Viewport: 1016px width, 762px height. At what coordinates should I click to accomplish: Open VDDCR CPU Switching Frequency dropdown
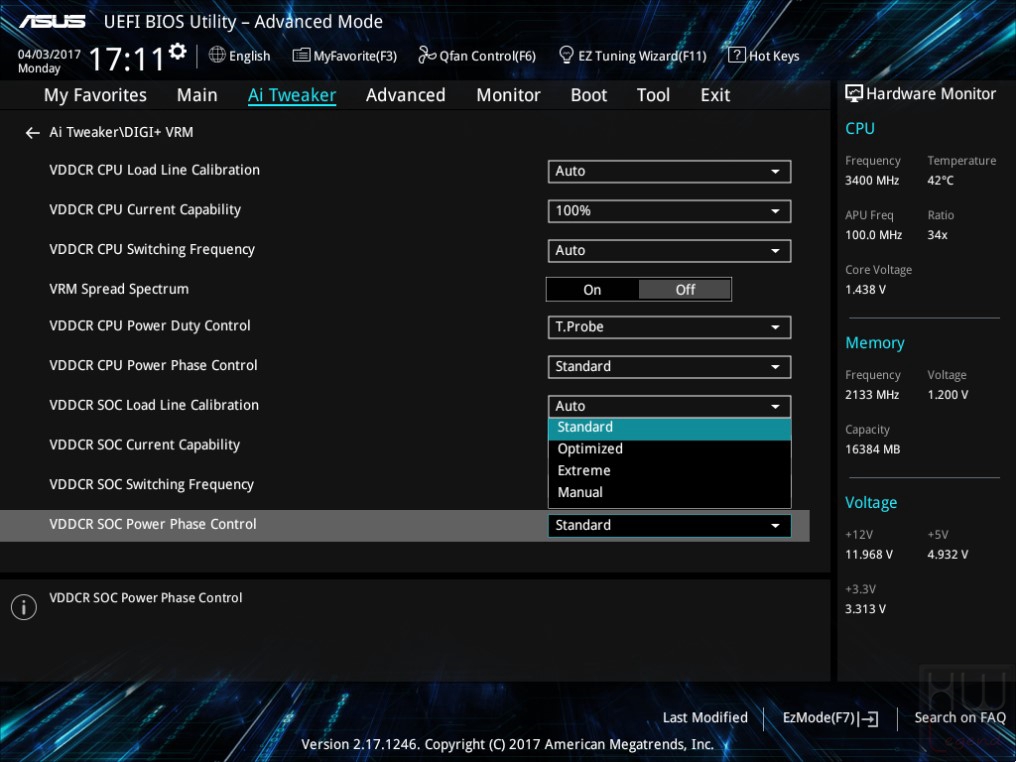pos(669,251)
